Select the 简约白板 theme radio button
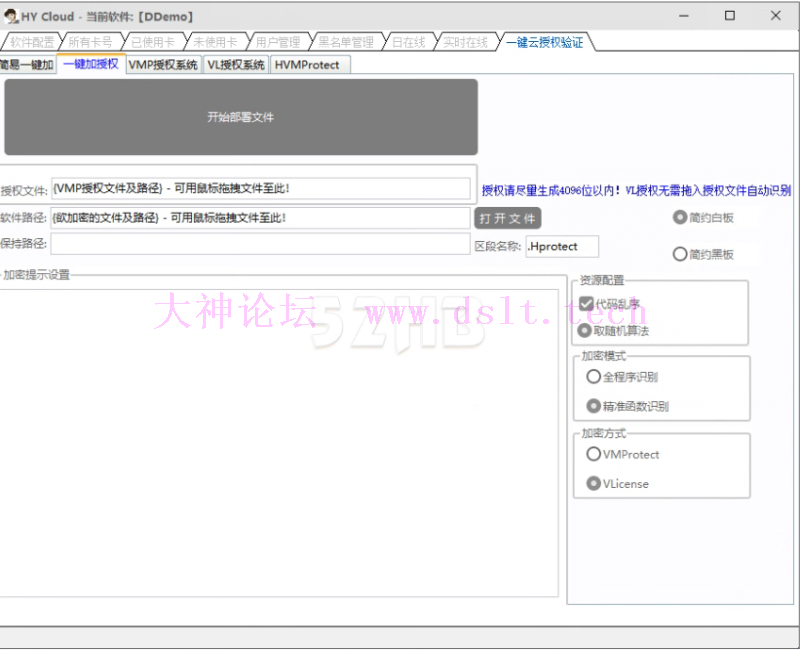801x650 pixels. pyautogui.click(x=680, y=217)
